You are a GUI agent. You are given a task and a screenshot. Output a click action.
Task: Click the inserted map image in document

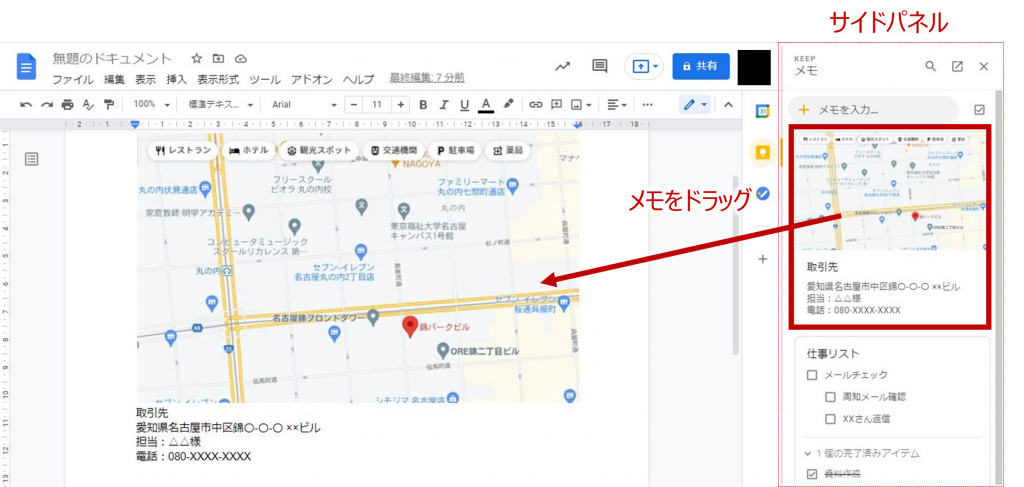358,268
